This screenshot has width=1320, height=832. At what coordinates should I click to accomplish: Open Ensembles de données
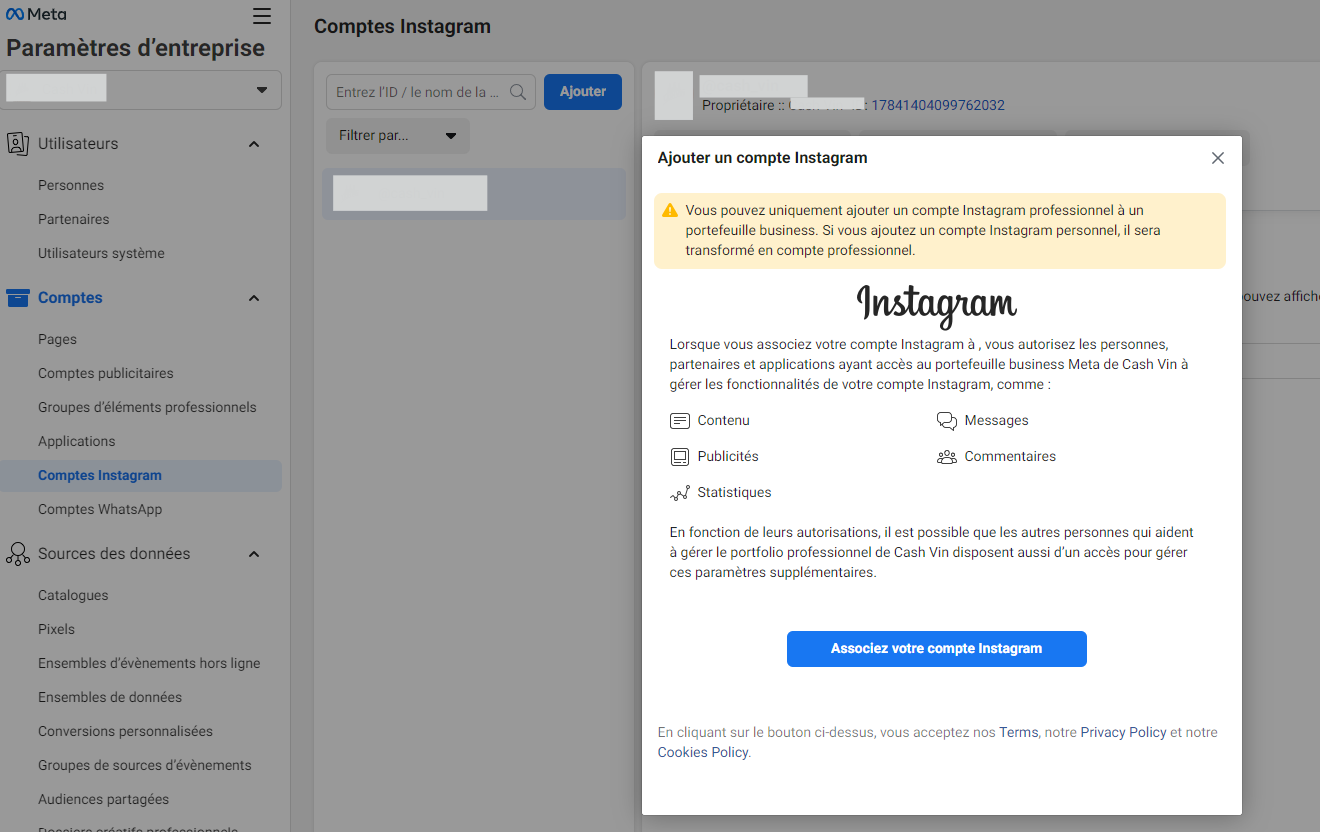(x=110, y=697)
